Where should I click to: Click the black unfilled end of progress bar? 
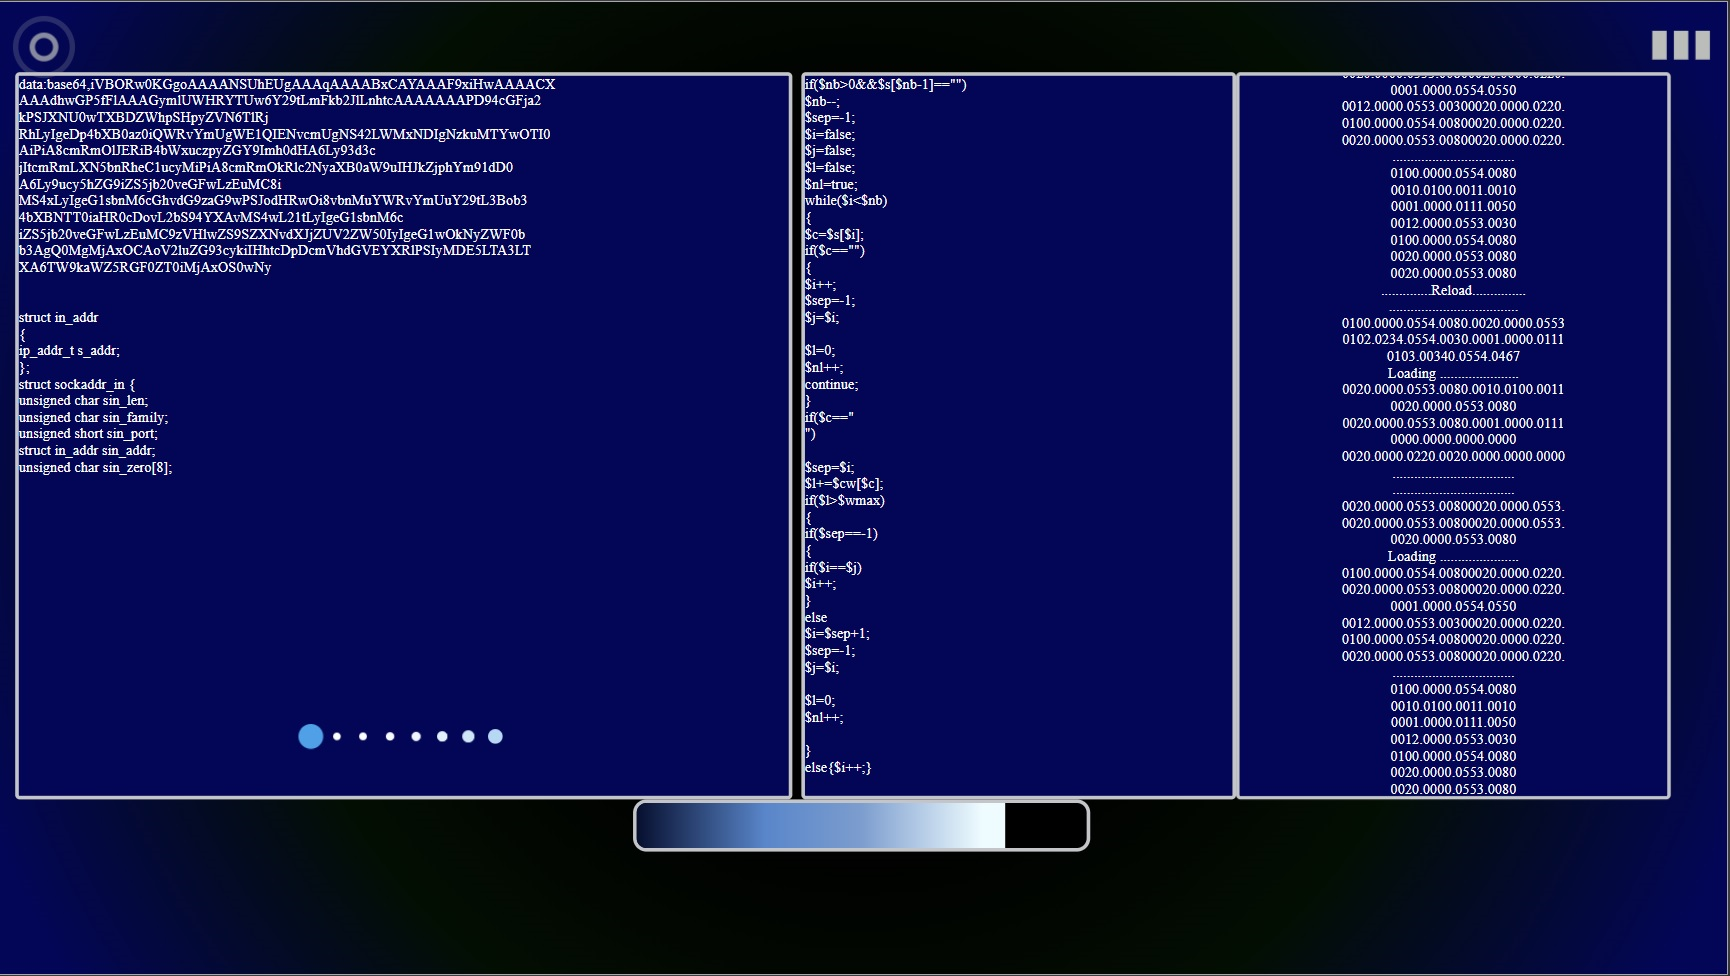[1045, 826]
